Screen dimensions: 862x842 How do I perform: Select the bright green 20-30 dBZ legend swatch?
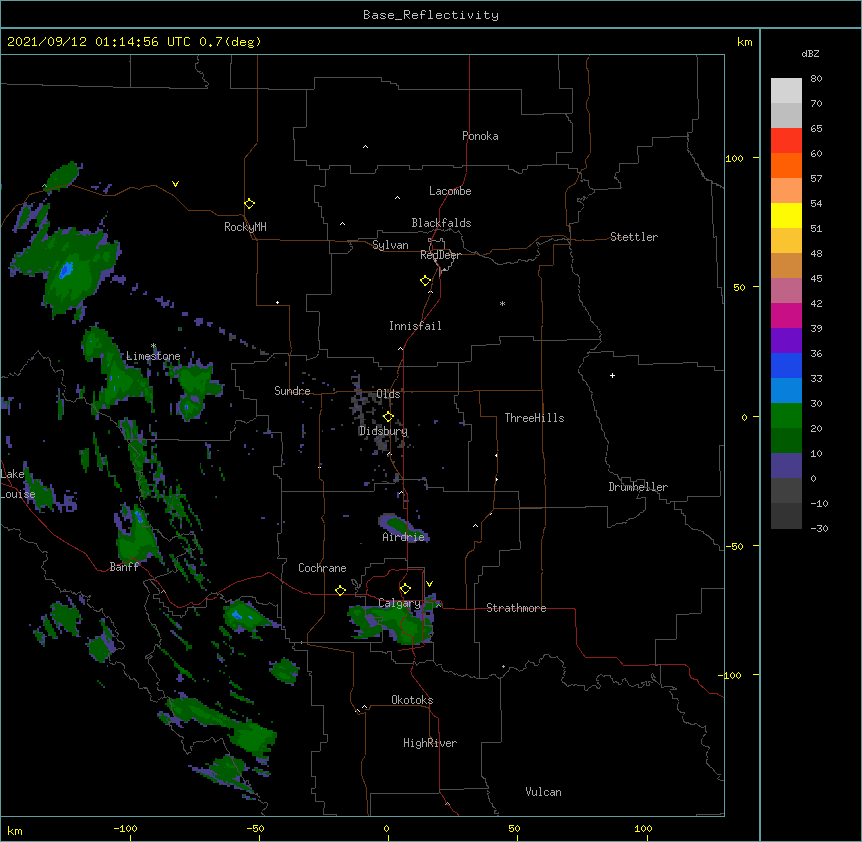click(786, 416)
